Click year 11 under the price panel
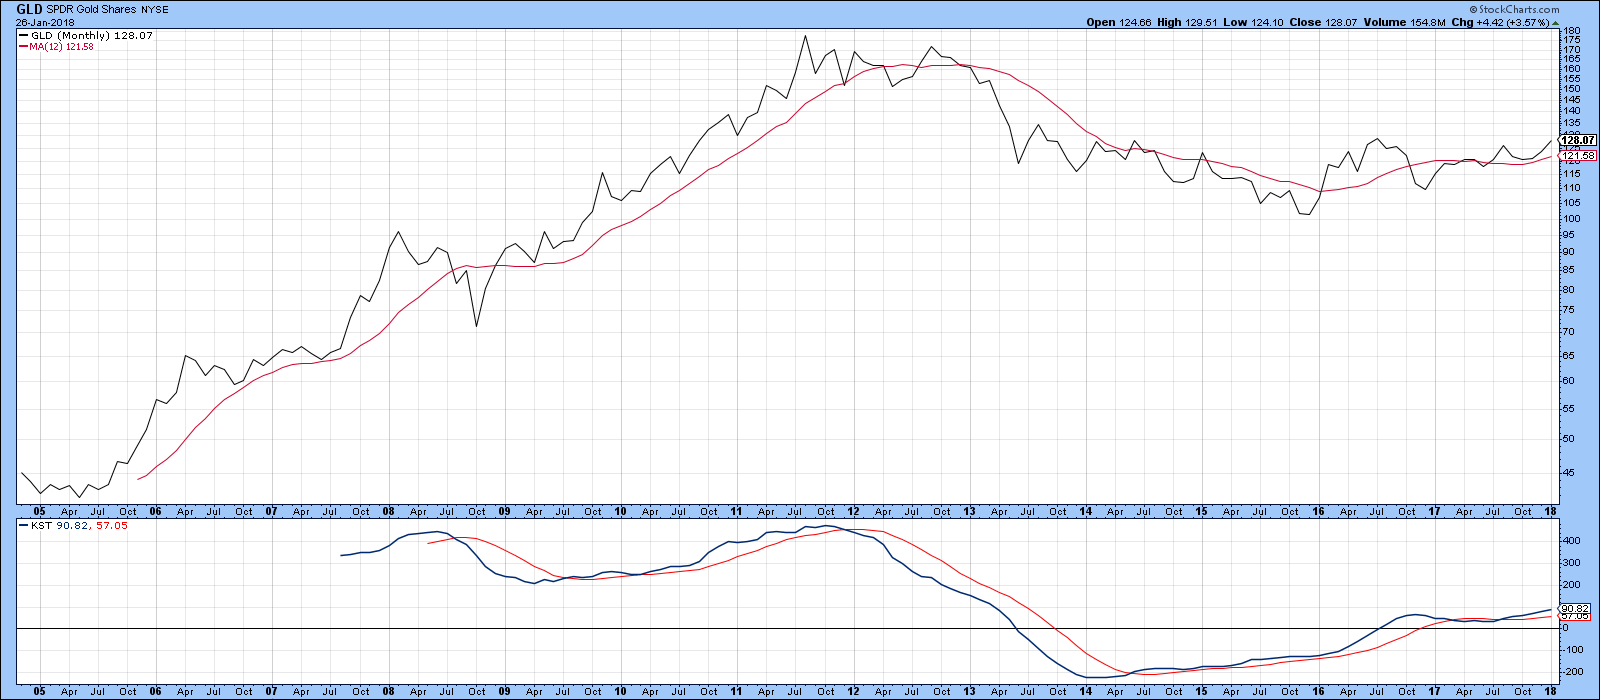This screenshot has height=700, width=1600. (x=736, y=511)
